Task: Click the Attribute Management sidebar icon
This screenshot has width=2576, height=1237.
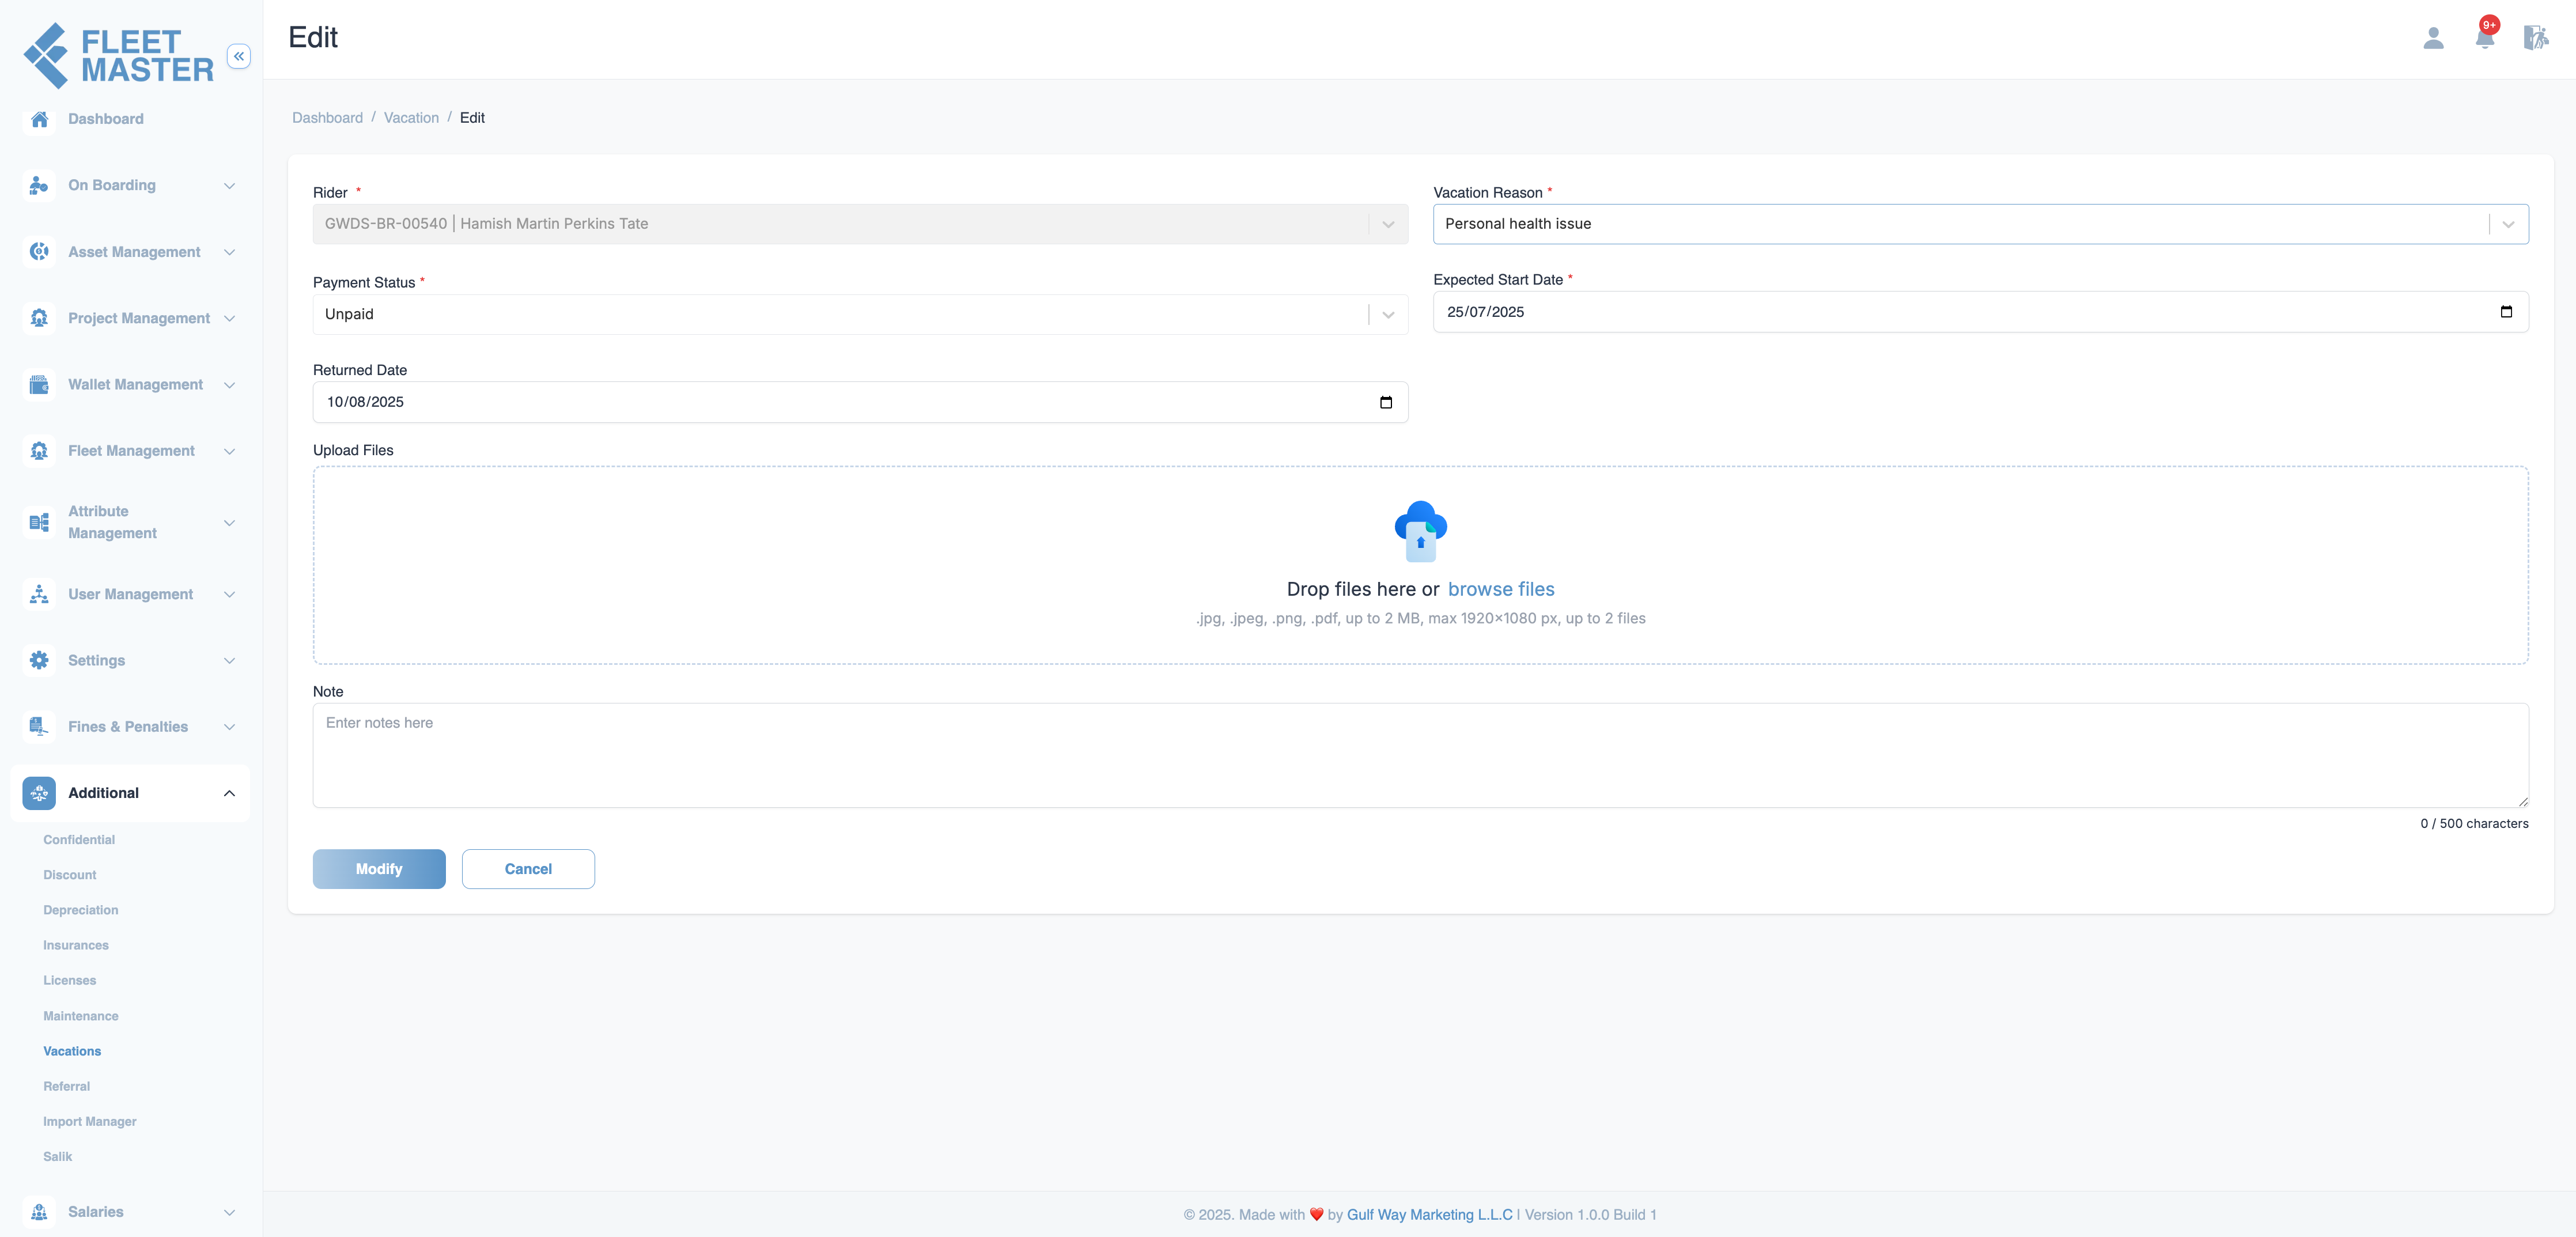Action: click(39, 522)
